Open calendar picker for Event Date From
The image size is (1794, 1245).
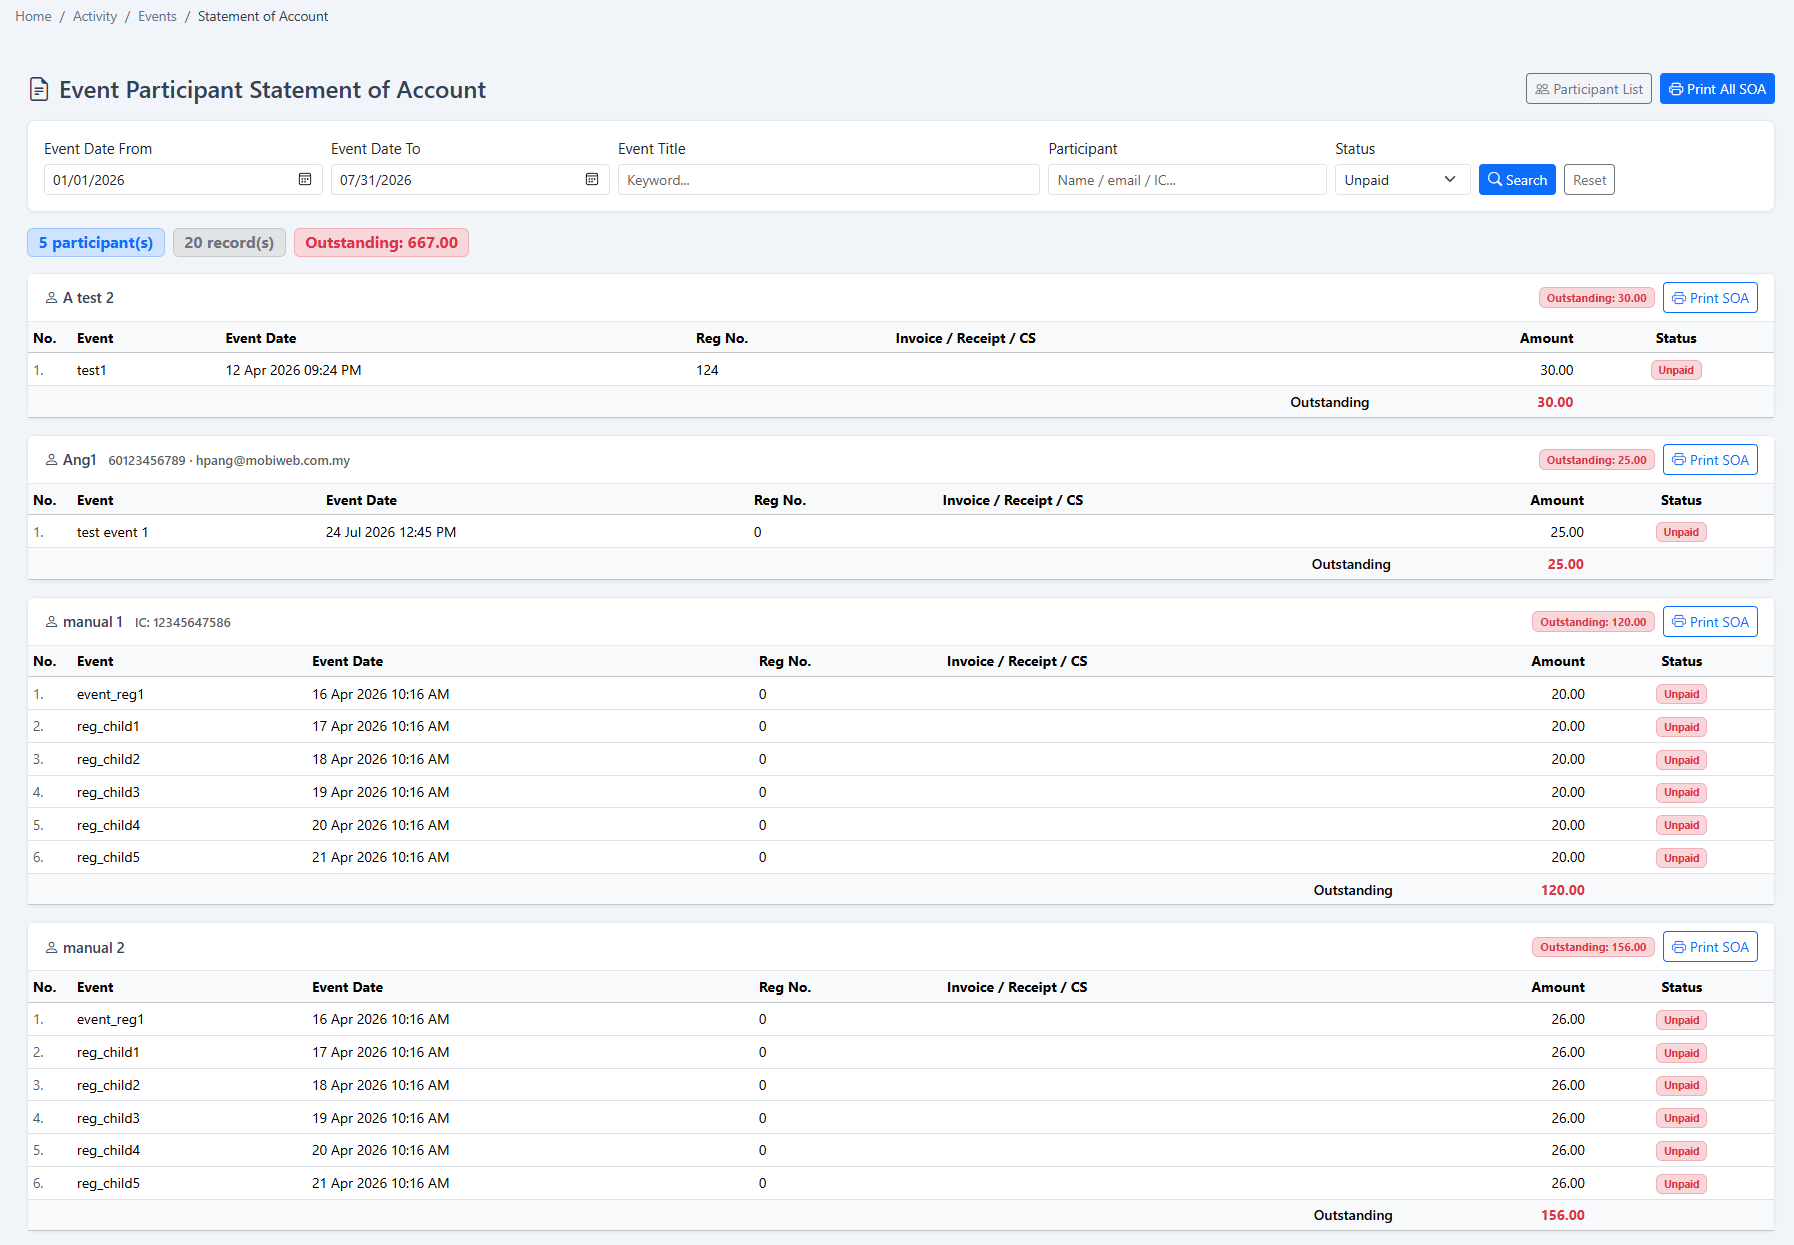tap(305, 179)
